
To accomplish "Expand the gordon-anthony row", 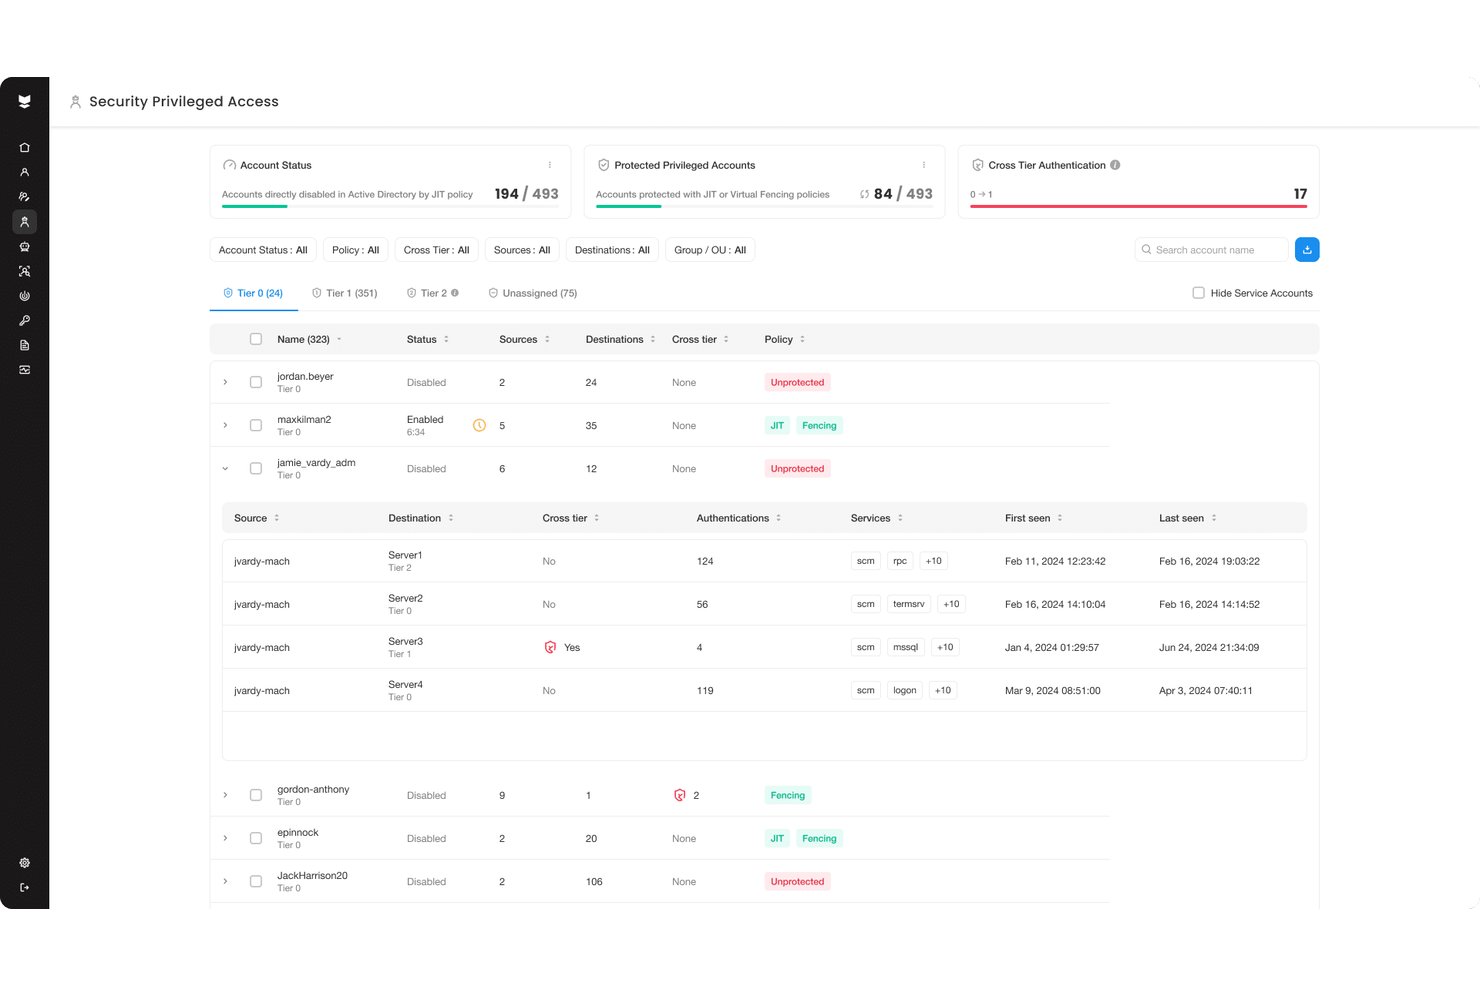I will pyautogui.click(x=225, y=795).
